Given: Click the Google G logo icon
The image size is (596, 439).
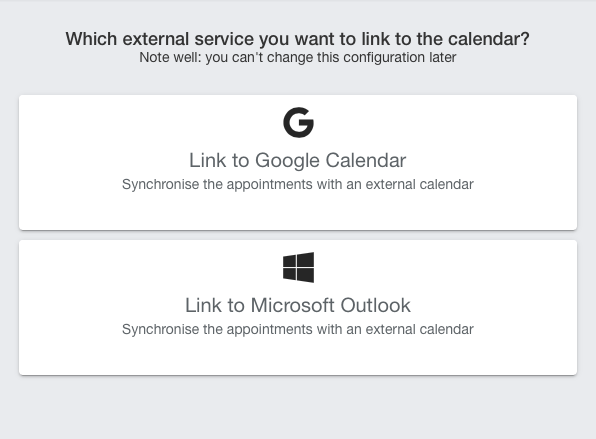Looking at the screenshot, I should click(298, 122).
